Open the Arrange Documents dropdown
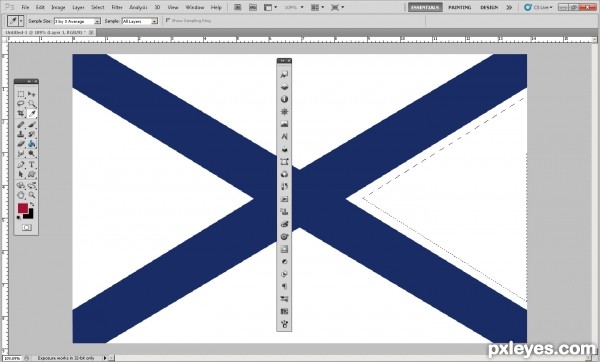This screenshot has height=362, width=600. (318, 7)
